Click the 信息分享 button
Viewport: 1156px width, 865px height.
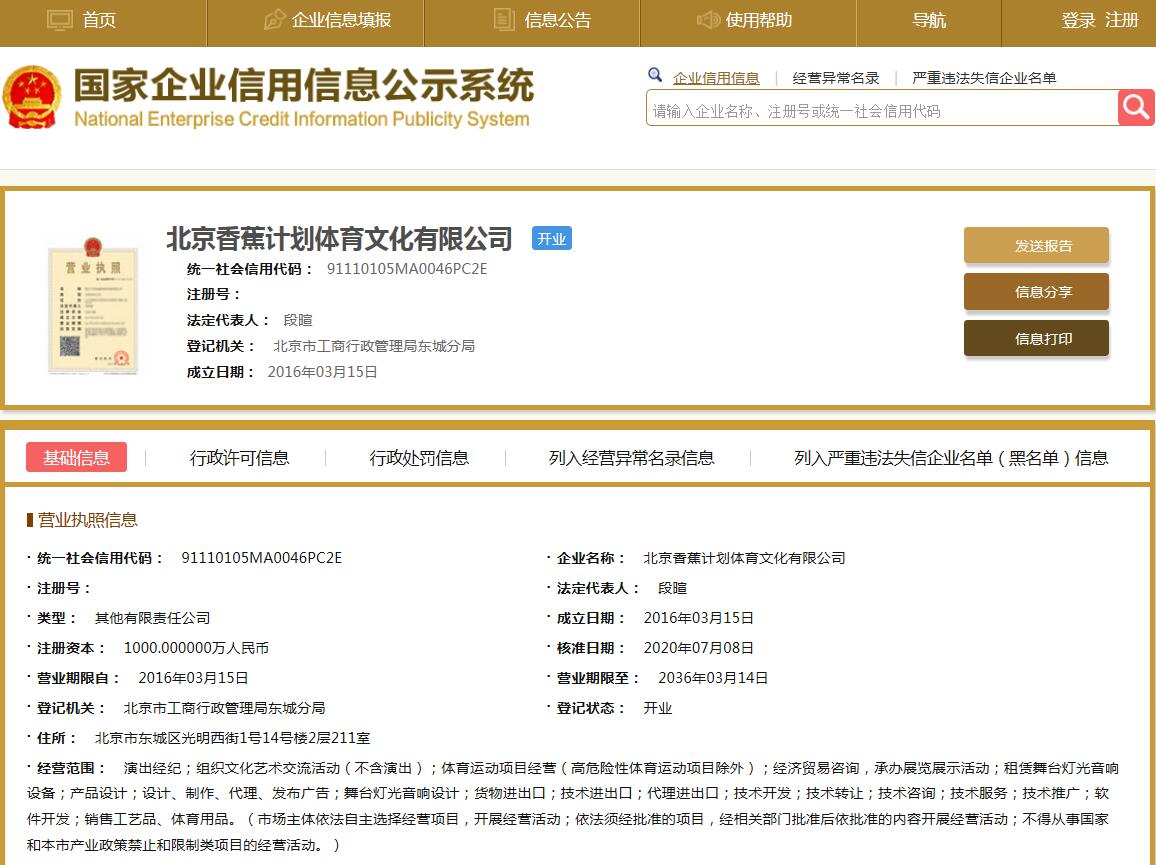tap(1036, 291)
